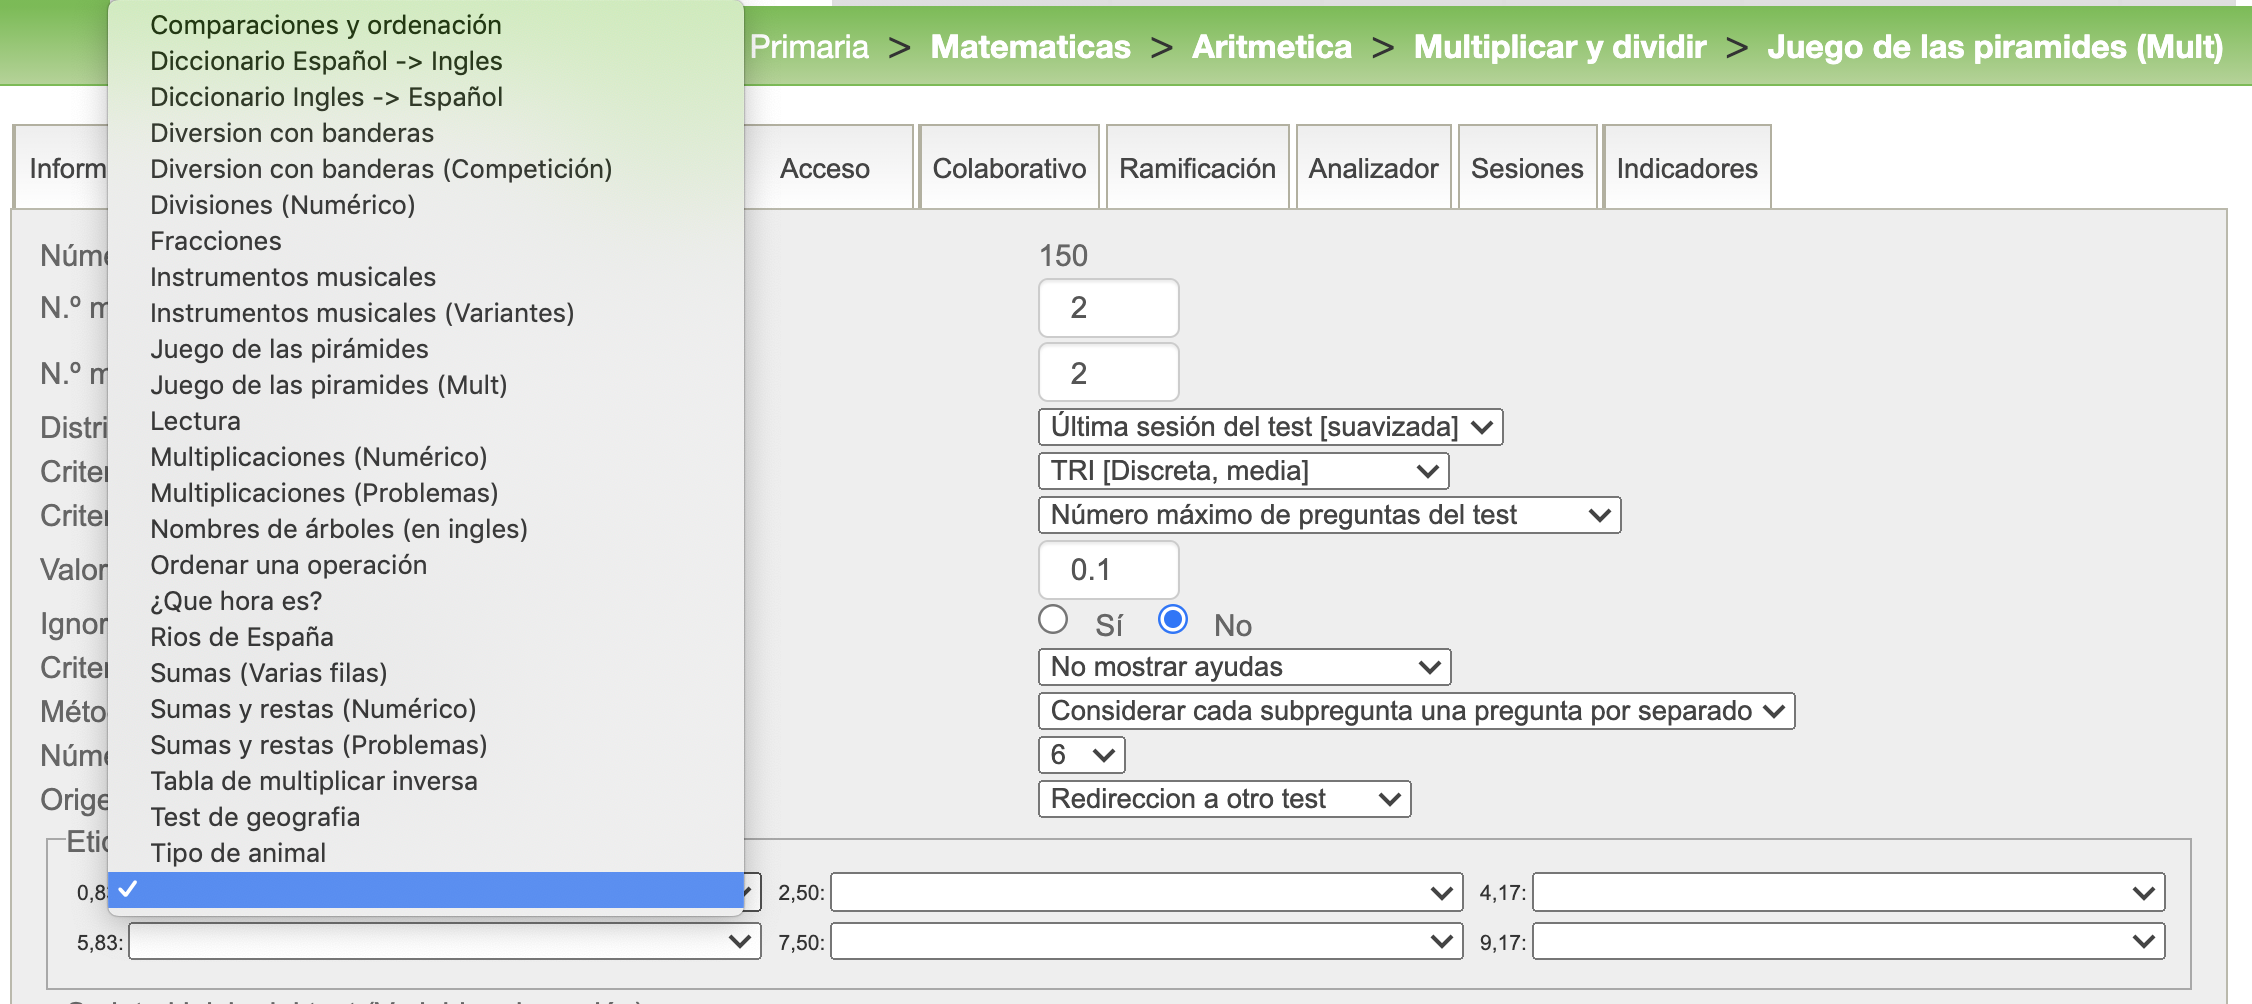Choose 'Diversion con banderas (Competición)' option
This screenshot has height=1004, width=2252.
tap(381, 169)
